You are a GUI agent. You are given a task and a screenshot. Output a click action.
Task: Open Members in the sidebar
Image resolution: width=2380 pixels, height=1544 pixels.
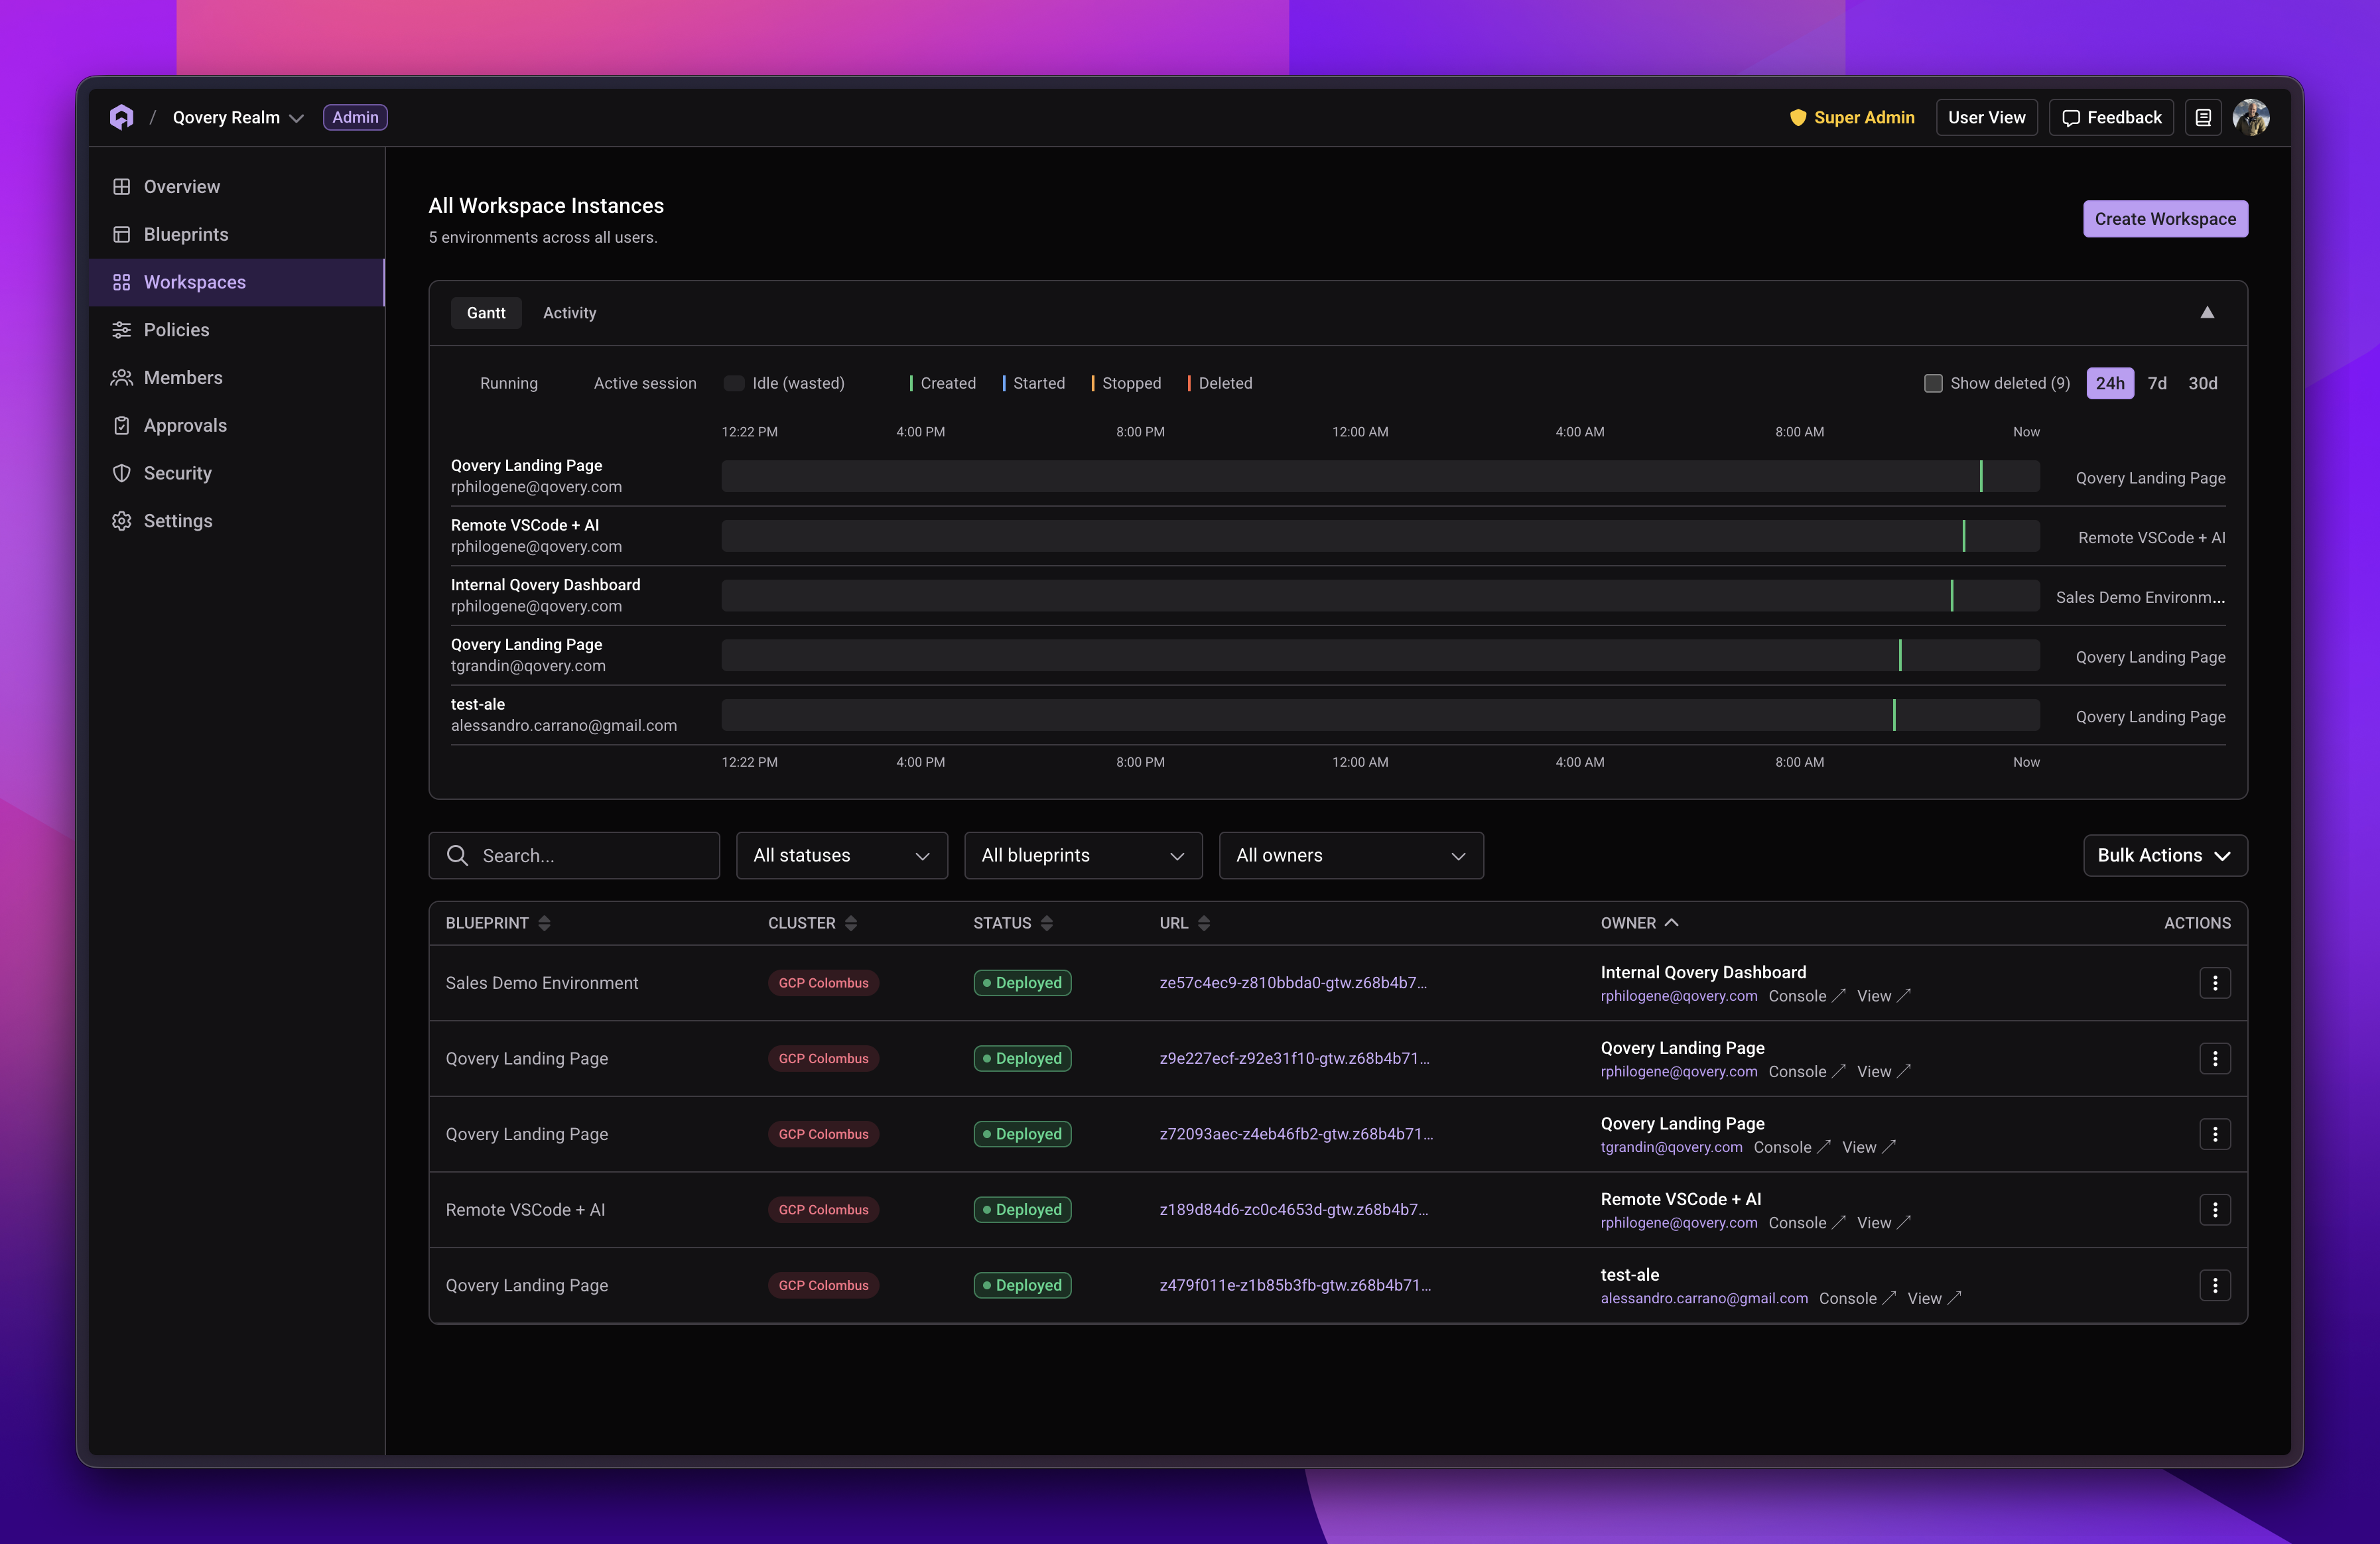click(237, 378)
